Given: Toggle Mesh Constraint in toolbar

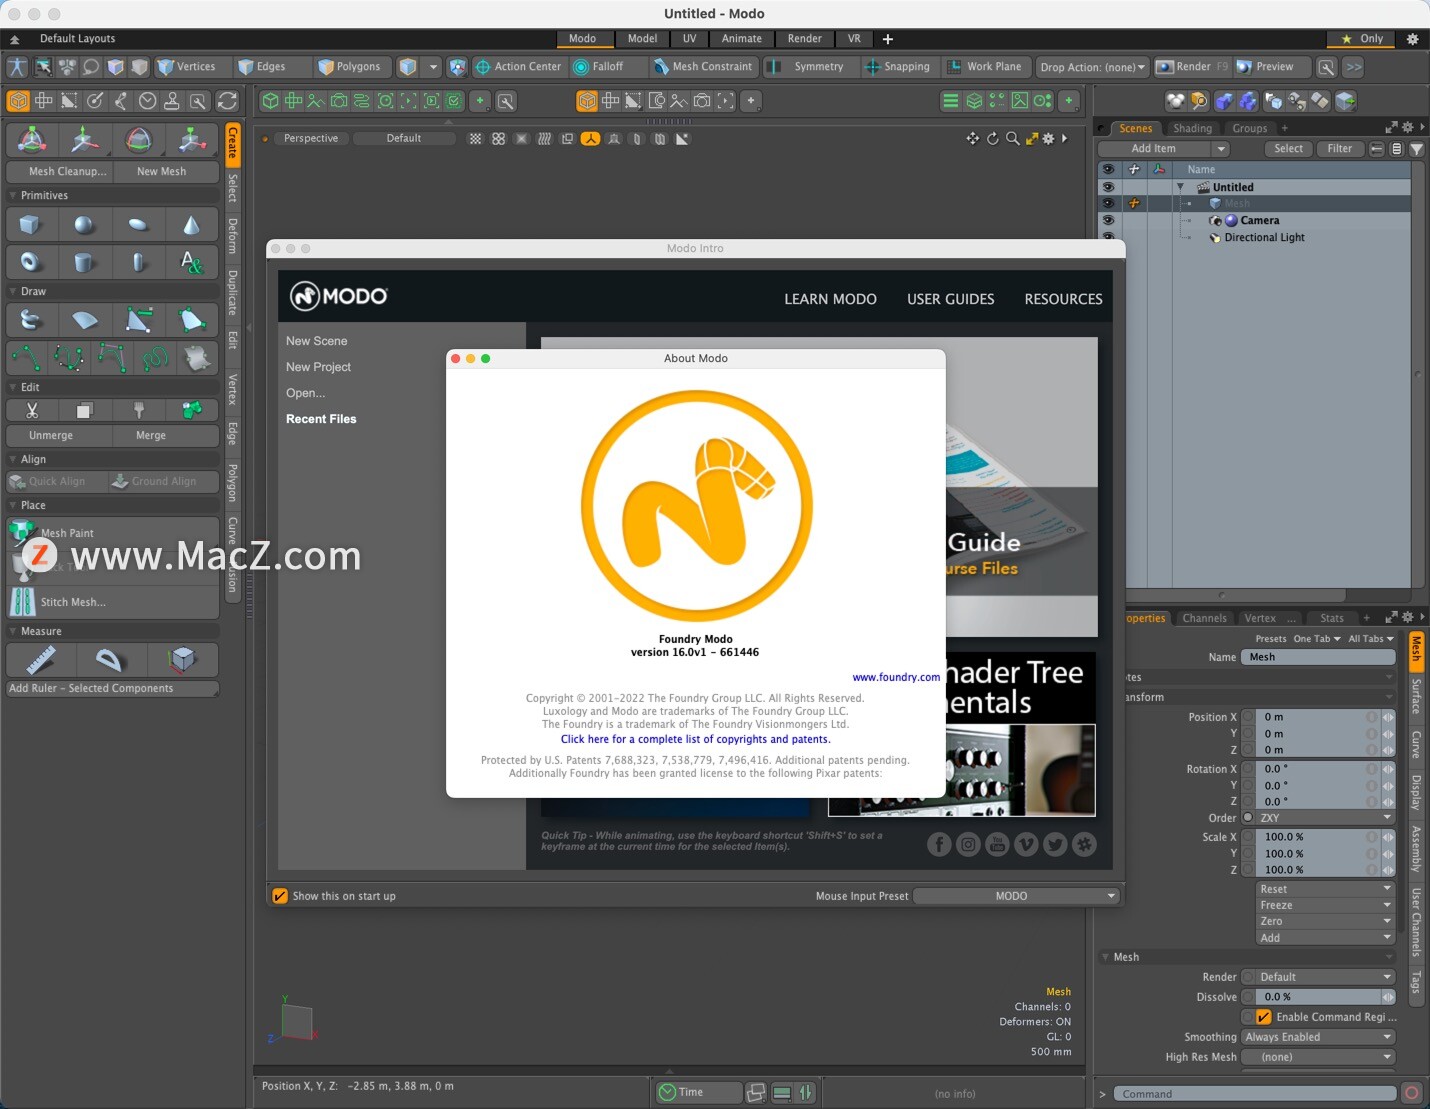Looking at the screenshot, I should [x=703, y=67].
